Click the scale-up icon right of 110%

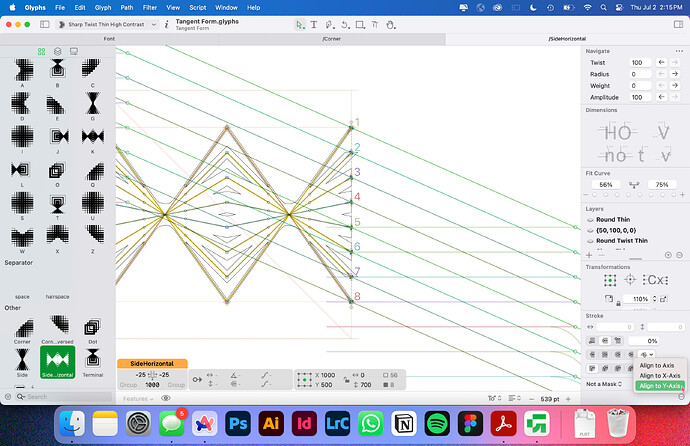click(664, 299)
